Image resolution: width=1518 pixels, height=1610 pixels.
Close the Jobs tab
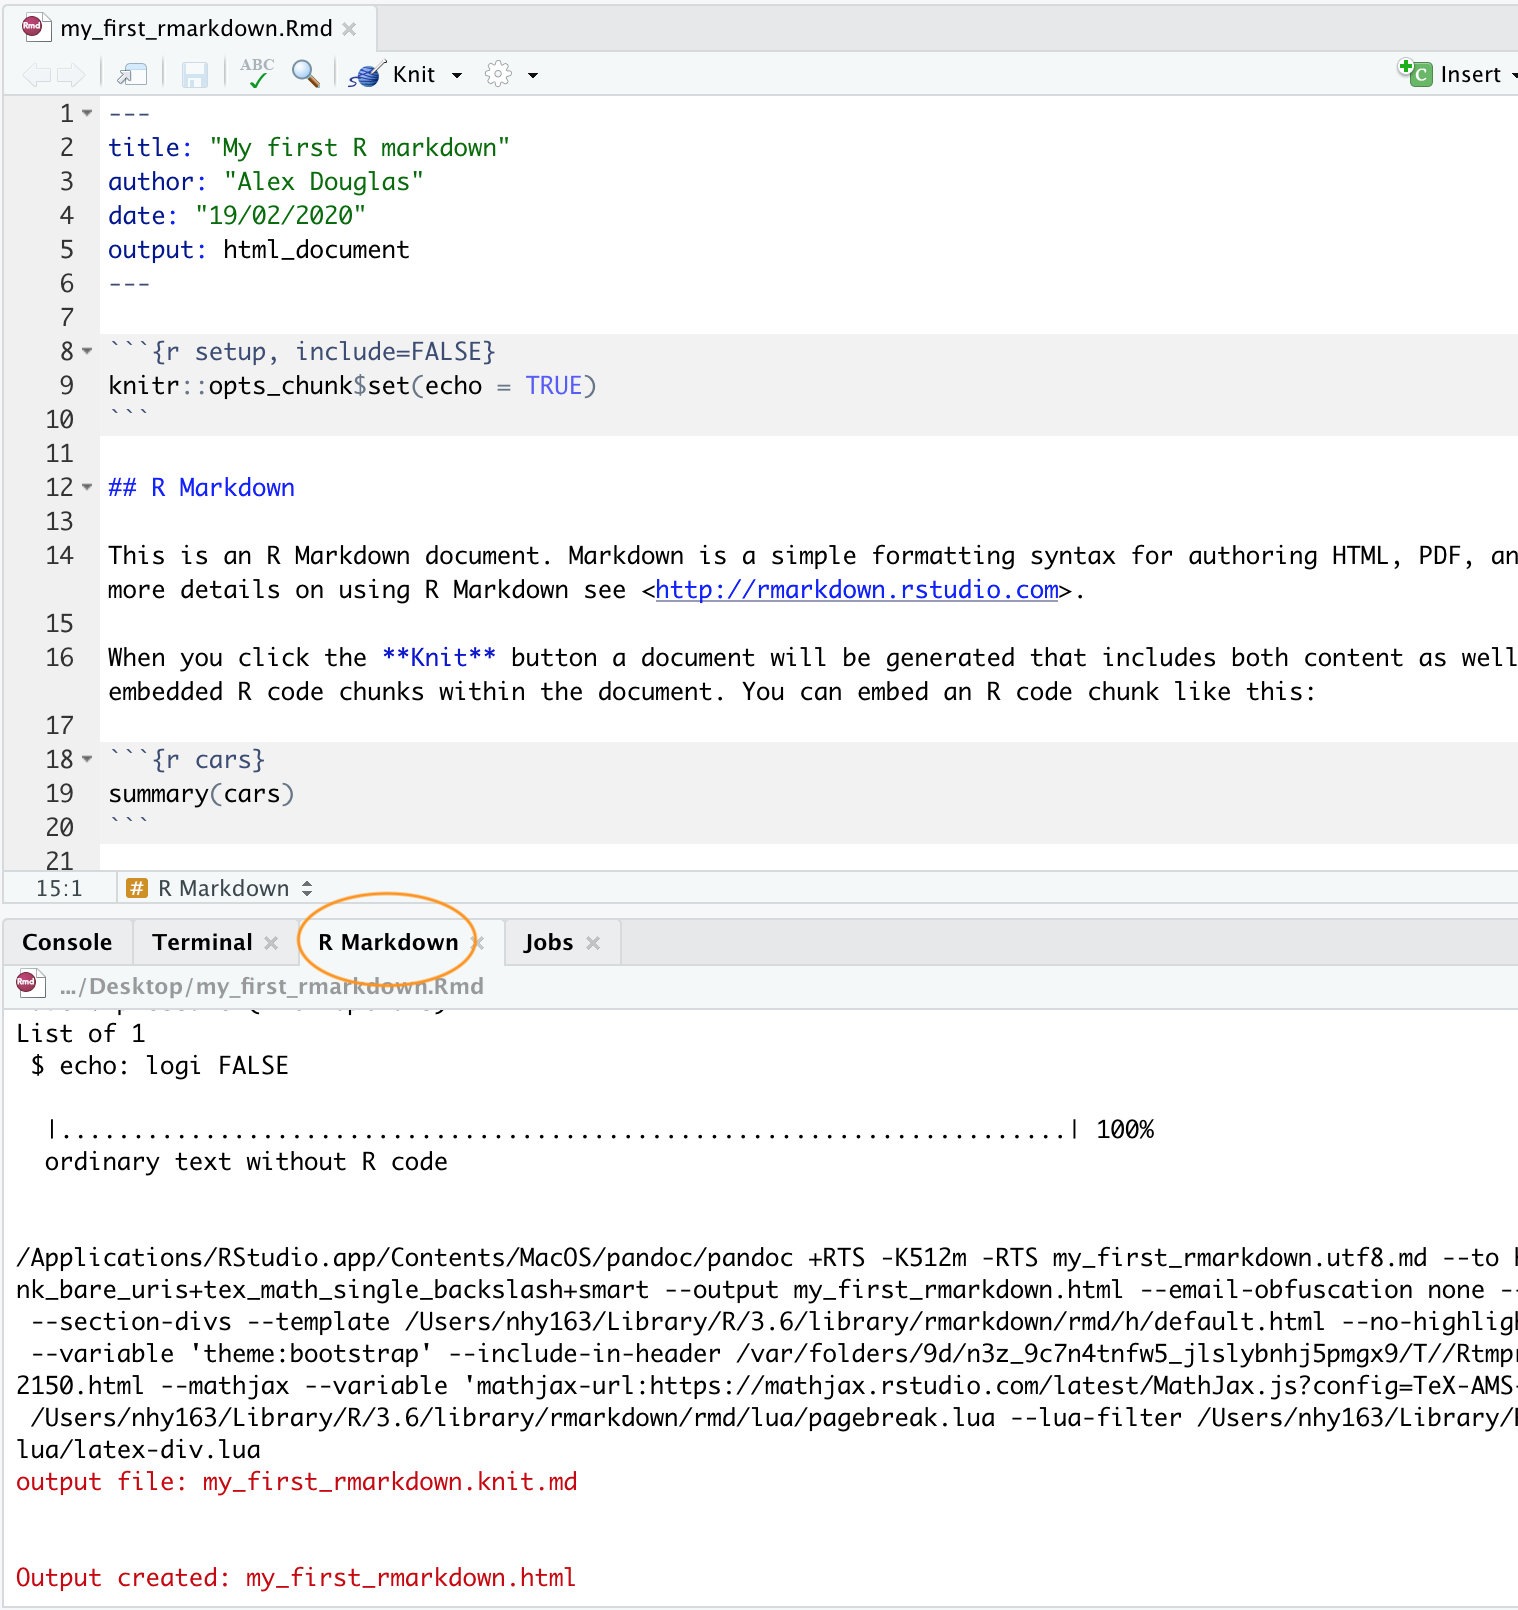593,943
